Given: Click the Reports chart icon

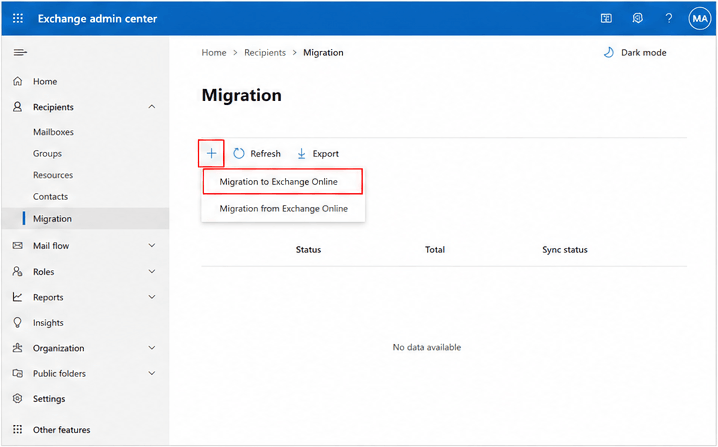Looking at the screenshot, I should (17, 297).
